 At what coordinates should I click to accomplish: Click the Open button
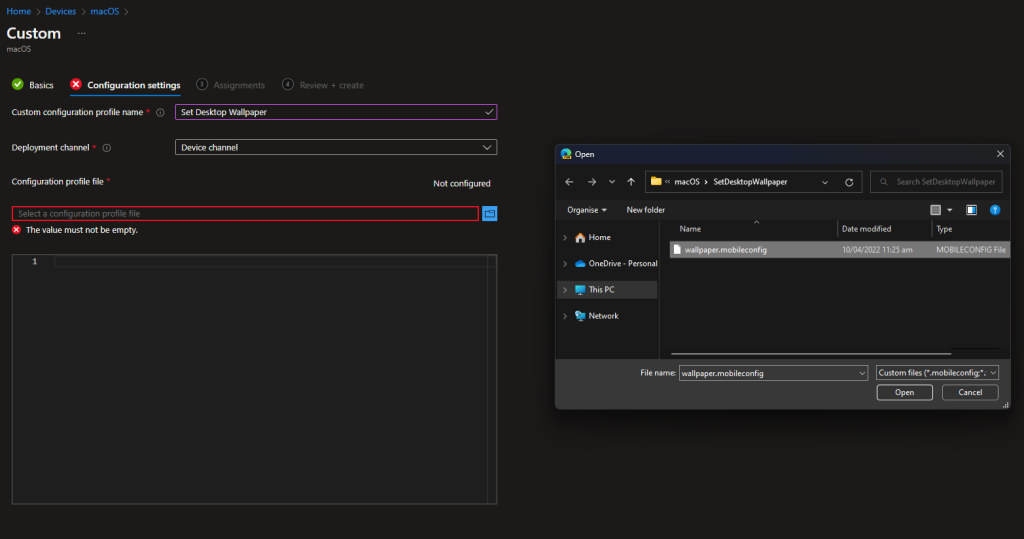coord(904,392)
